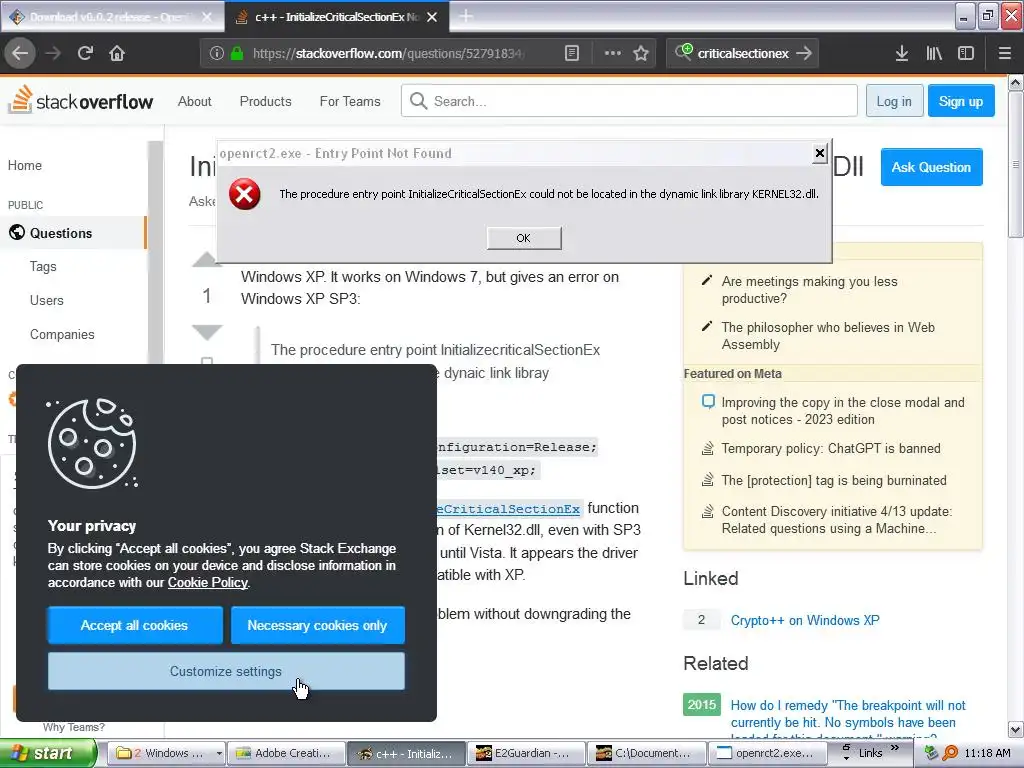
Task: Go to Home in left sidebar
Action: 25,165
